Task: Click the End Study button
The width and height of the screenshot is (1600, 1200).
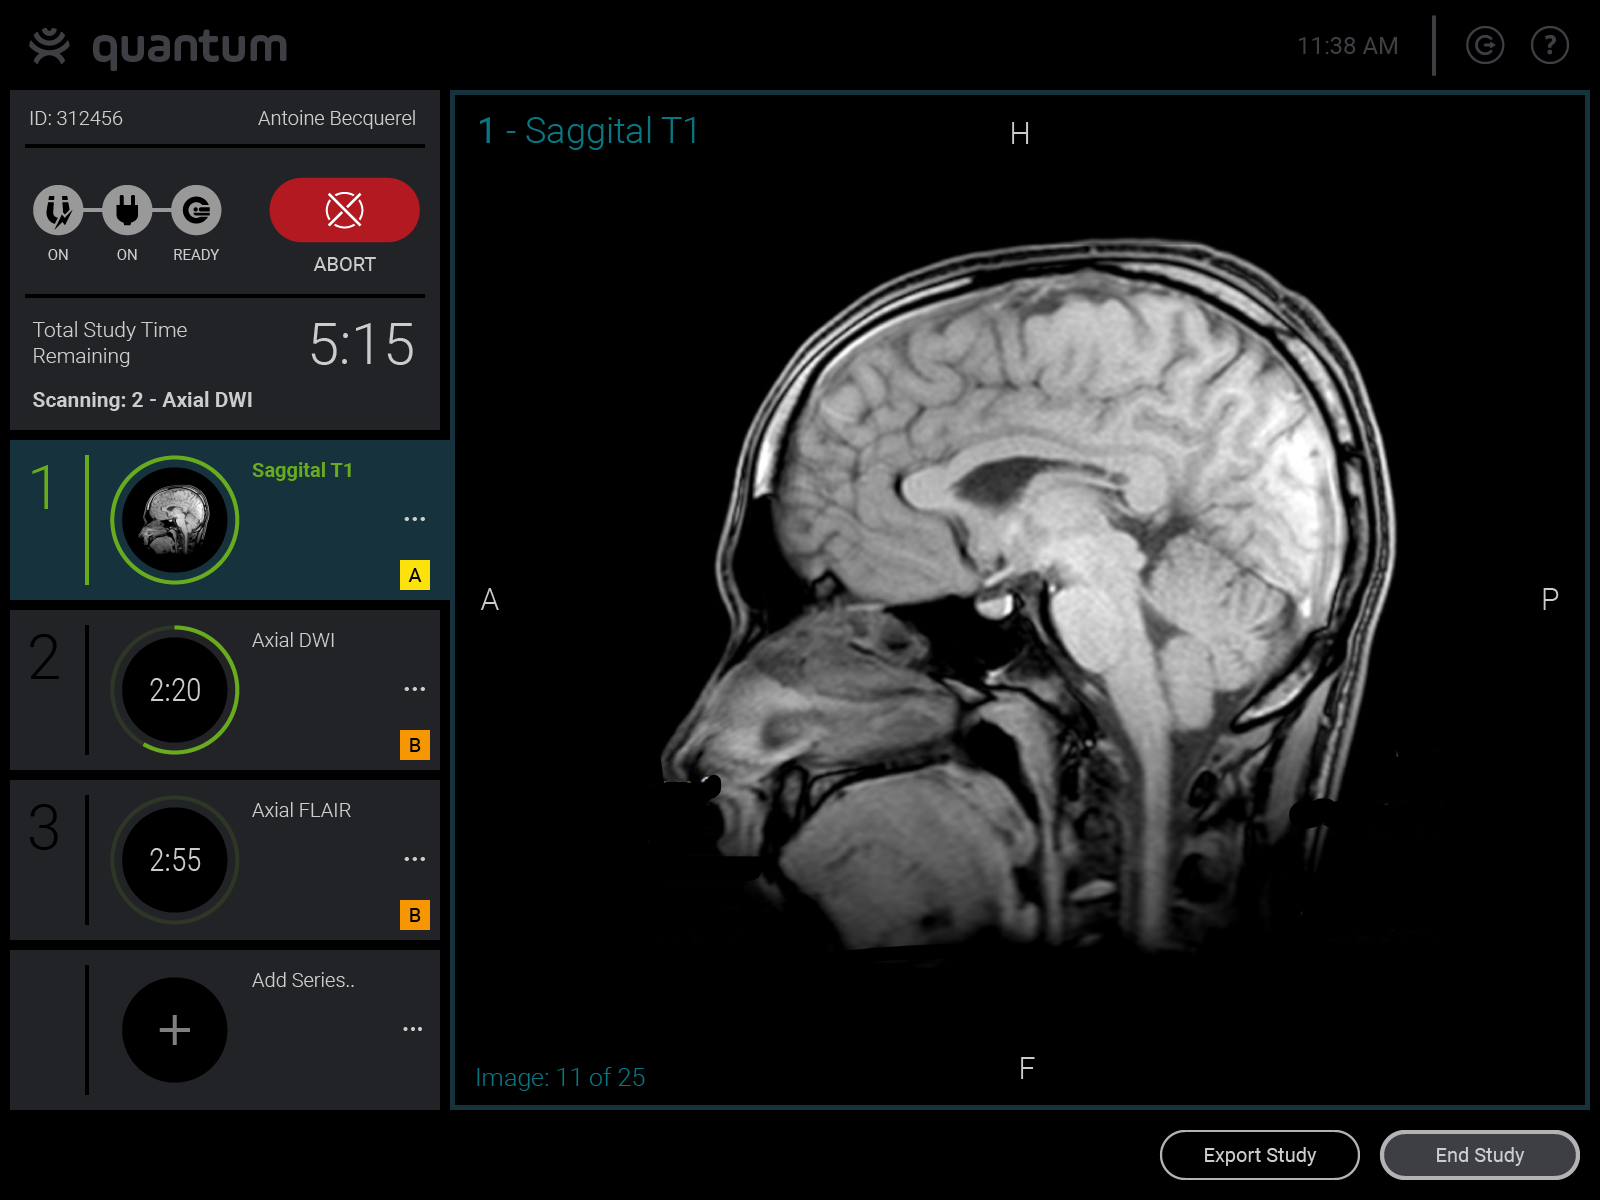Action: [1479, 1155]
